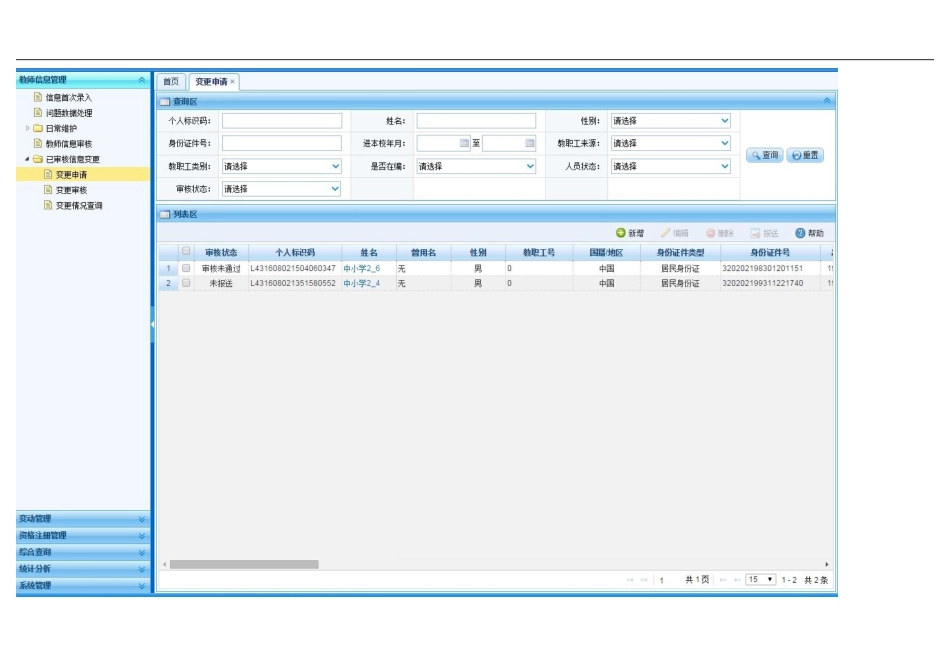Click the 审核未通过 status cell
This screenshot has width=950, height=672.
[221, 268]
